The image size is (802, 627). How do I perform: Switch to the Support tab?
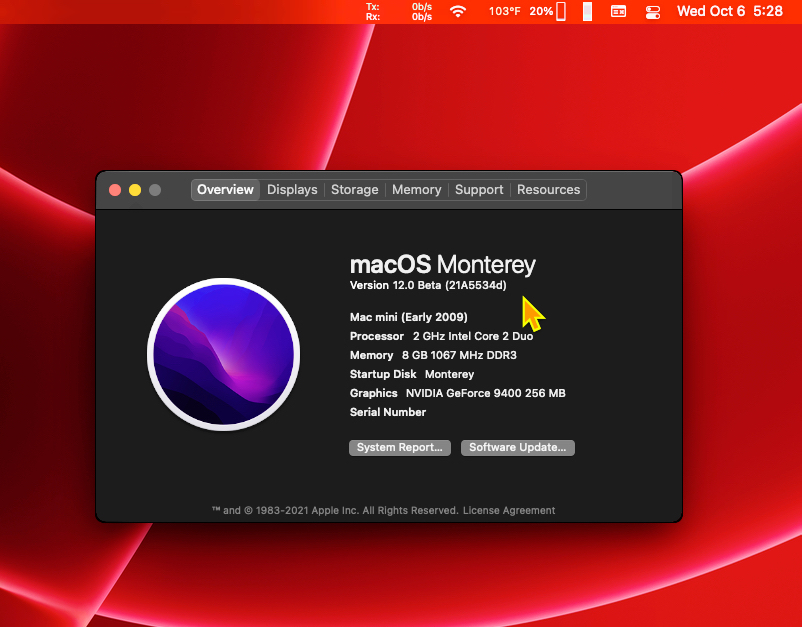click(x=479, y=190)
